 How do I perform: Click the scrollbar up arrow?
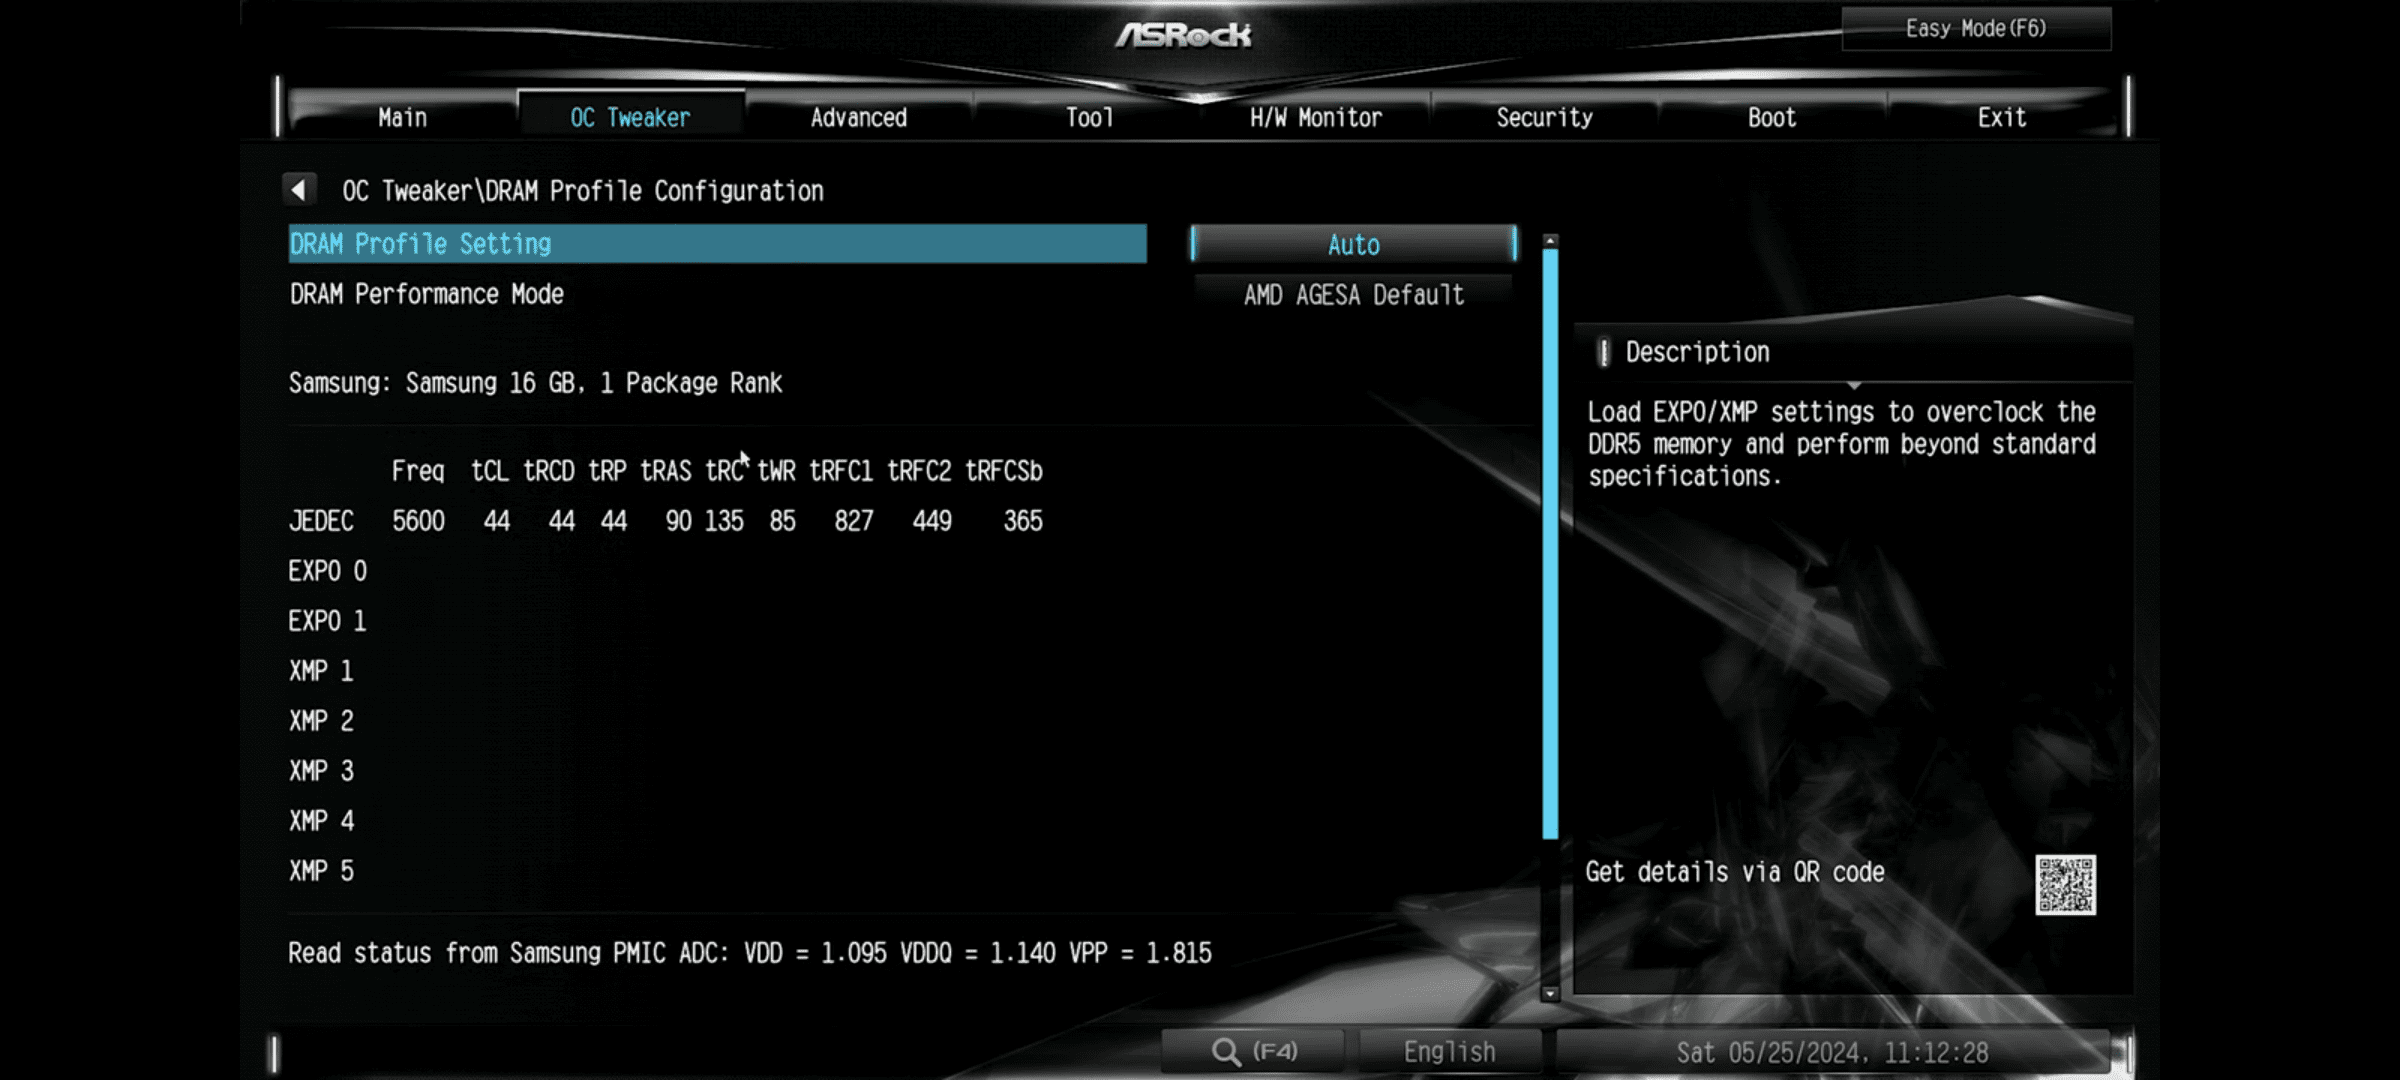point(1550,241)
